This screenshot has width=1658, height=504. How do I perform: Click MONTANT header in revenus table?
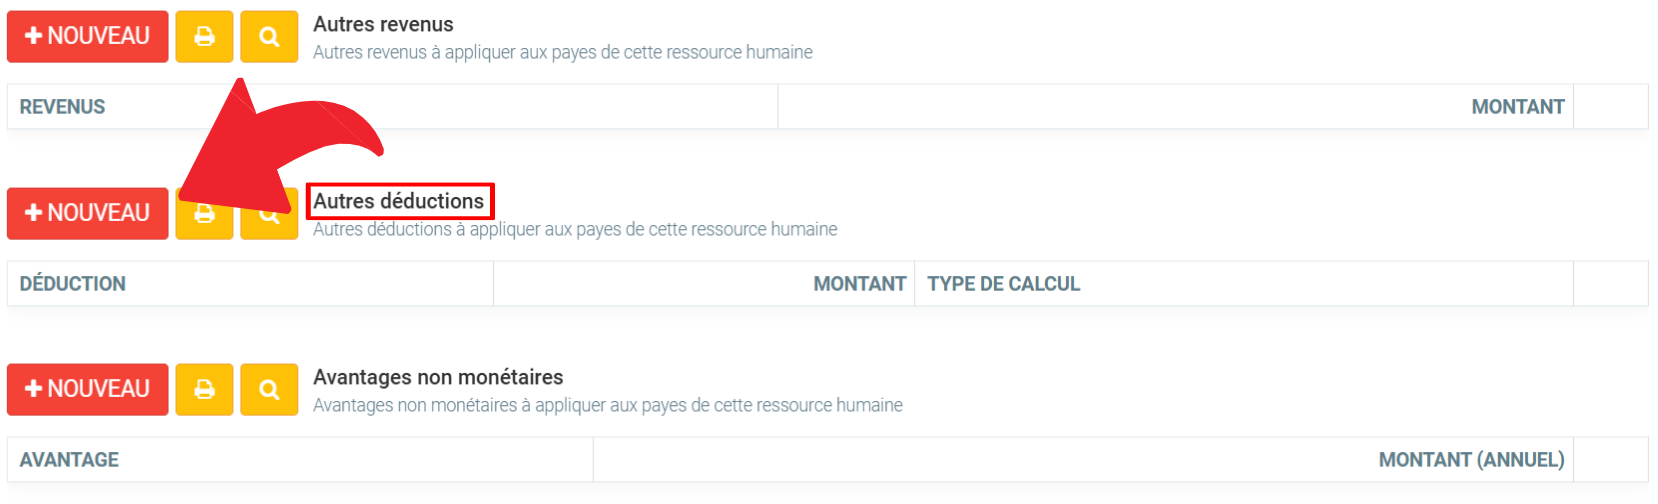point(1517,107)
